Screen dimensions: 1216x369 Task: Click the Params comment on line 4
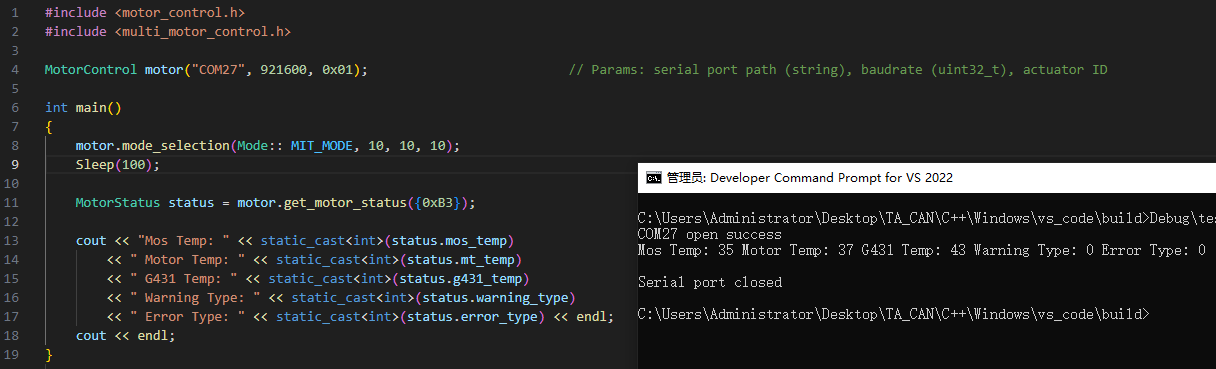[x=838, y=69]
